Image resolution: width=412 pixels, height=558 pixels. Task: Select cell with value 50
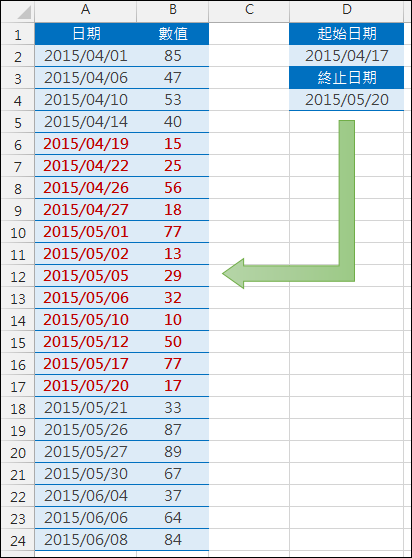pyautogui.click(x=173, y=342)
